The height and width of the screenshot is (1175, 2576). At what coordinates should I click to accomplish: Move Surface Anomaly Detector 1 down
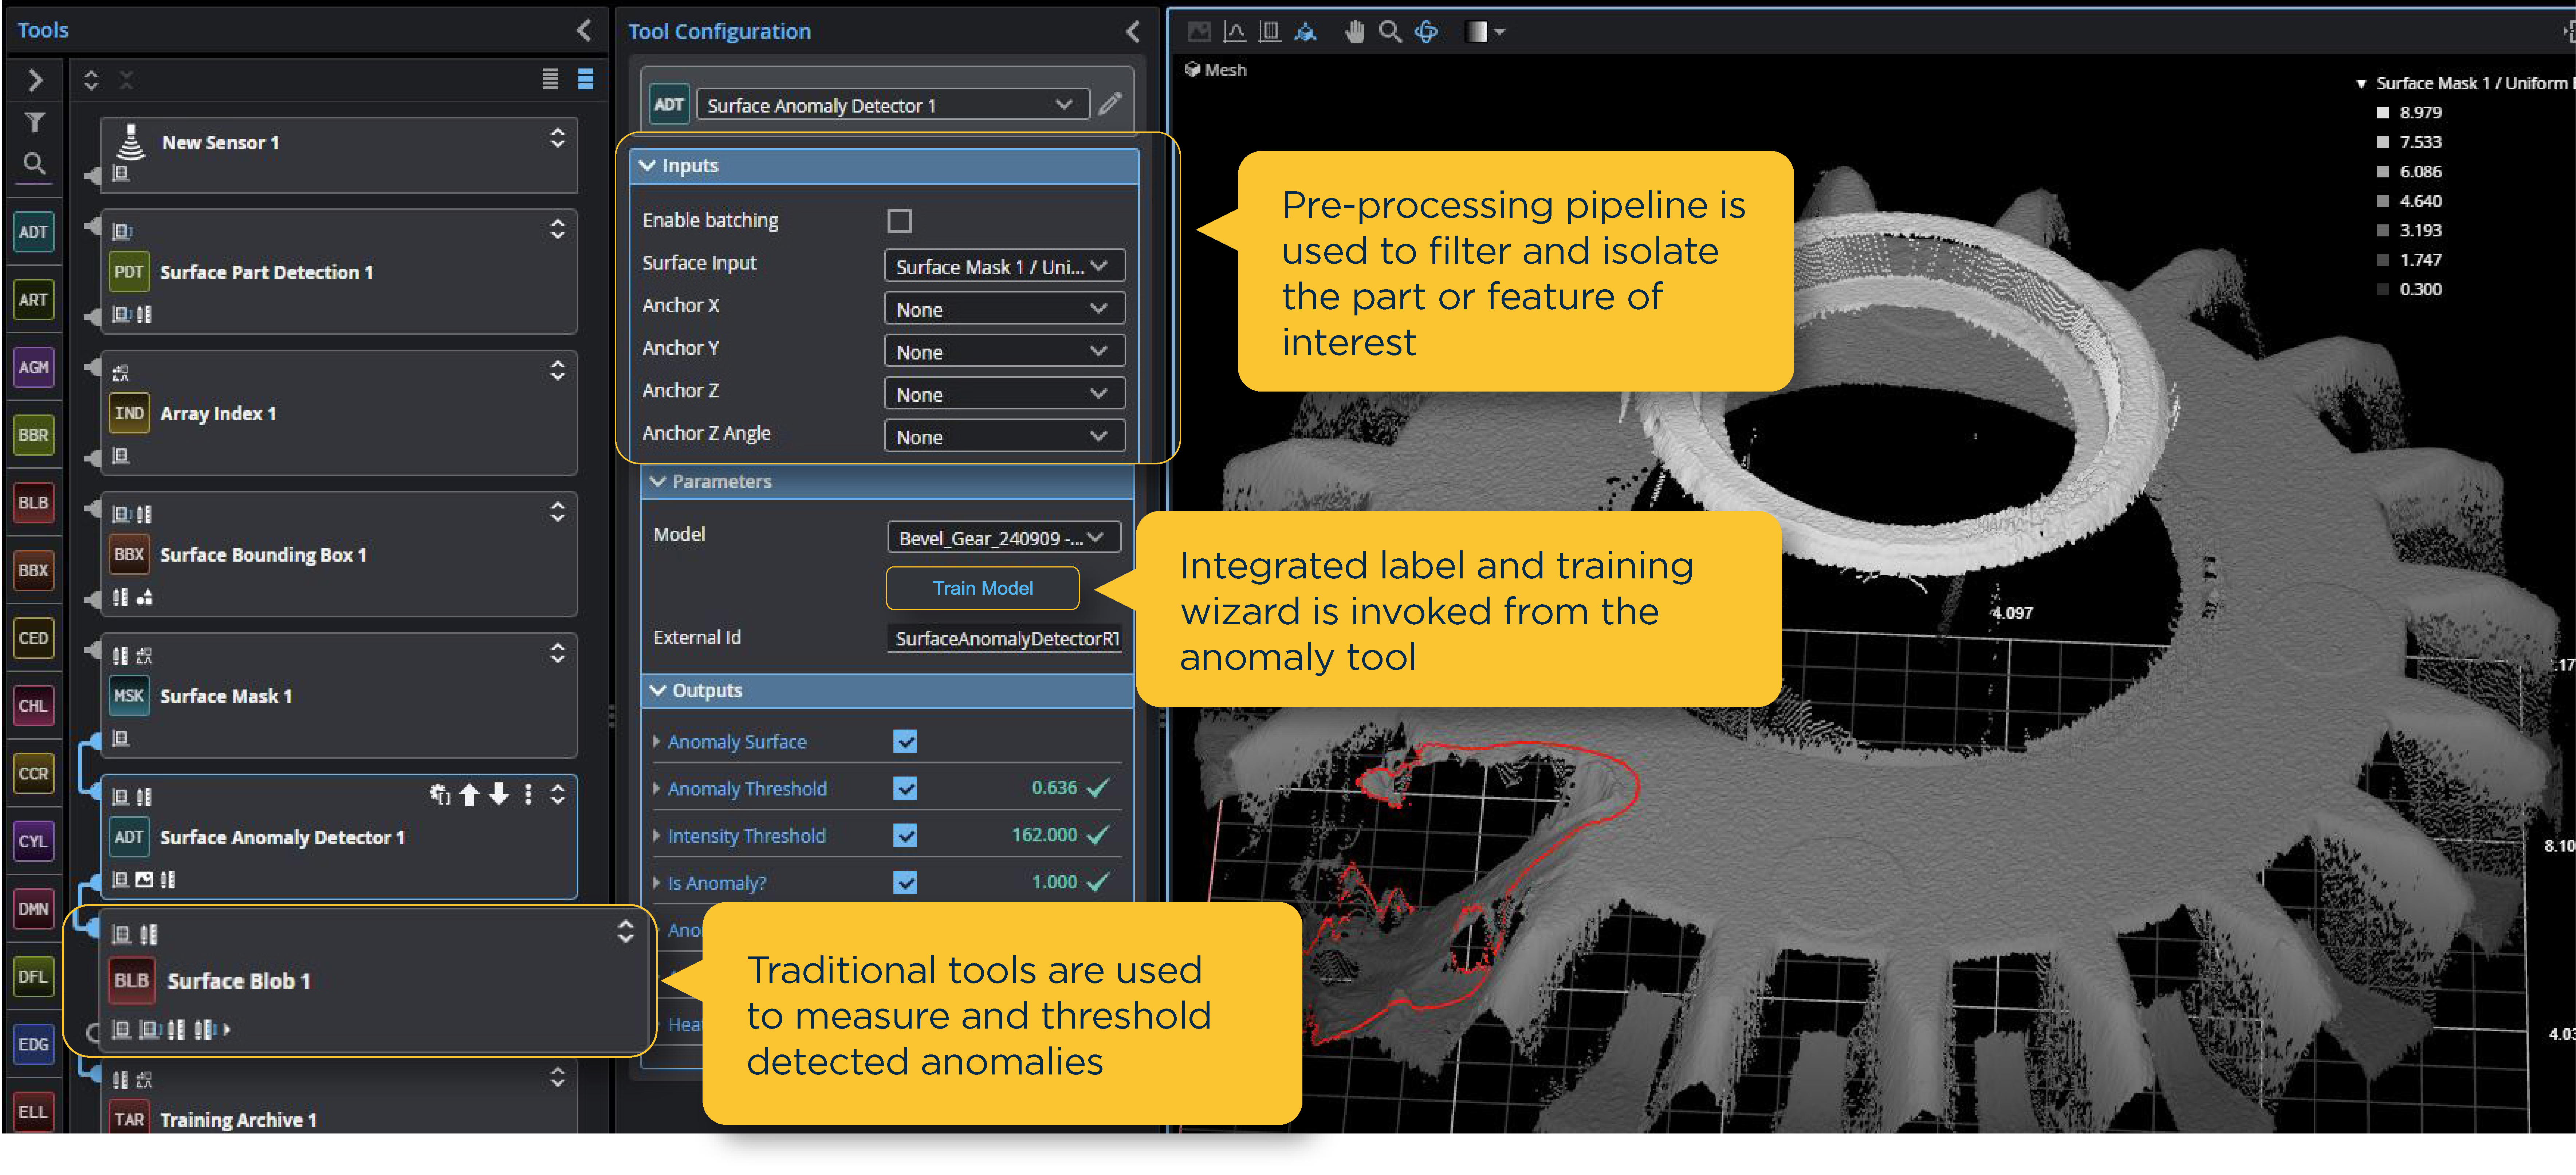point(499,795)
